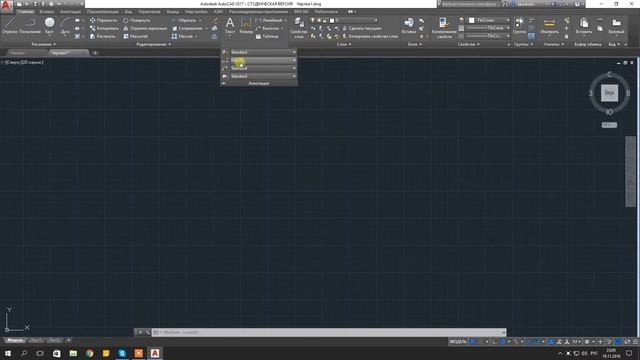Open Skype from the taskbar
This screenshot has height=360, width=640.
coord(122,353)
